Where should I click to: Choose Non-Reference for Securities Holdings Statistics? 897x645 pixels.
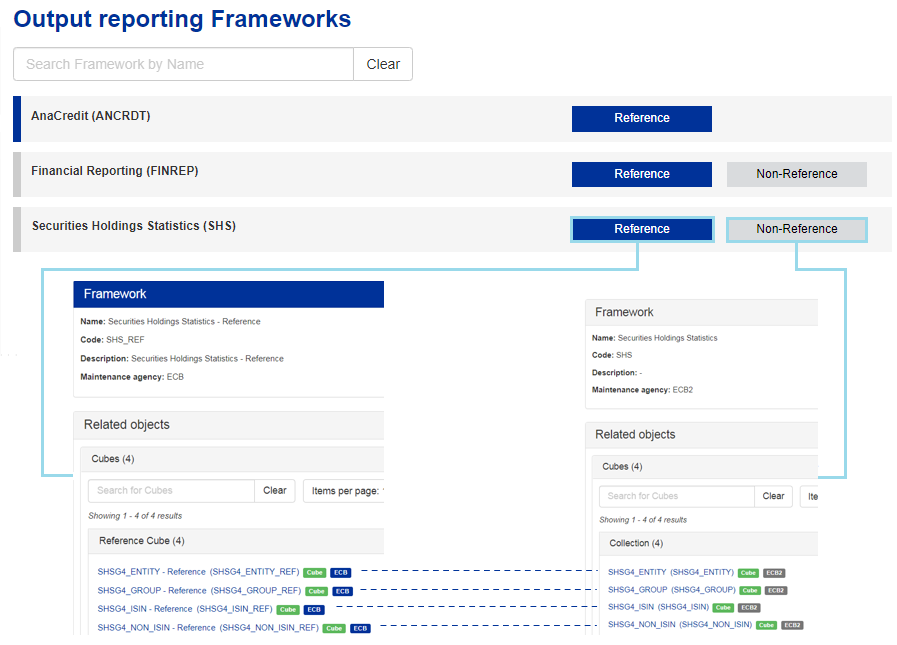coord(796,229)
